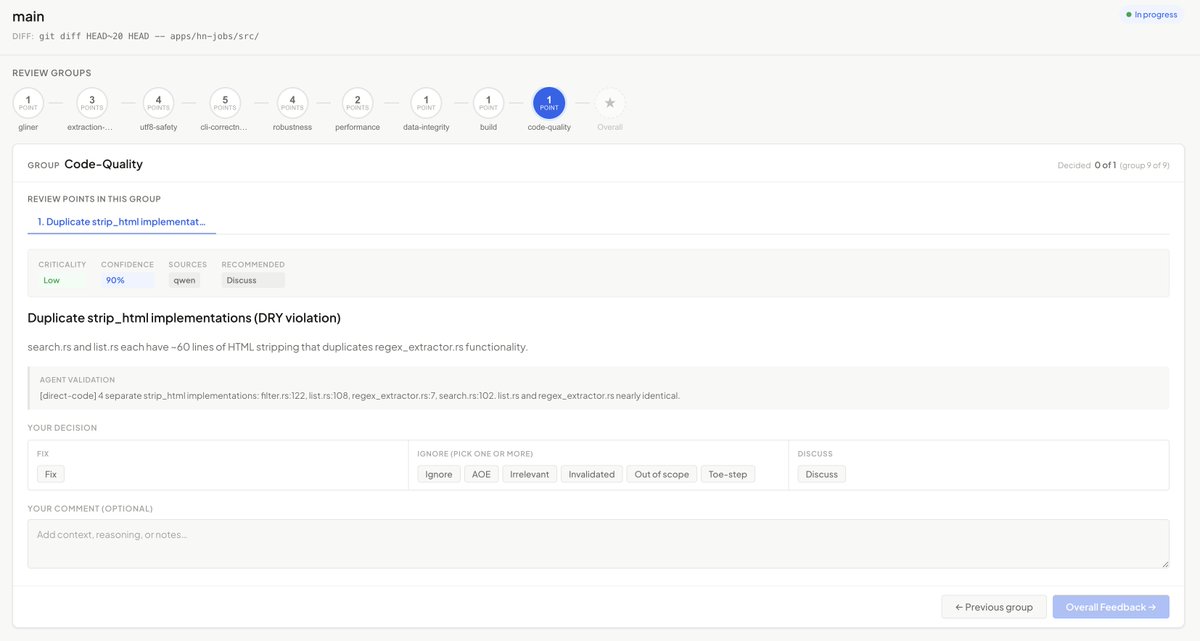Choose the Discuss decision button

pyautogui.click(x=821, y=474)
